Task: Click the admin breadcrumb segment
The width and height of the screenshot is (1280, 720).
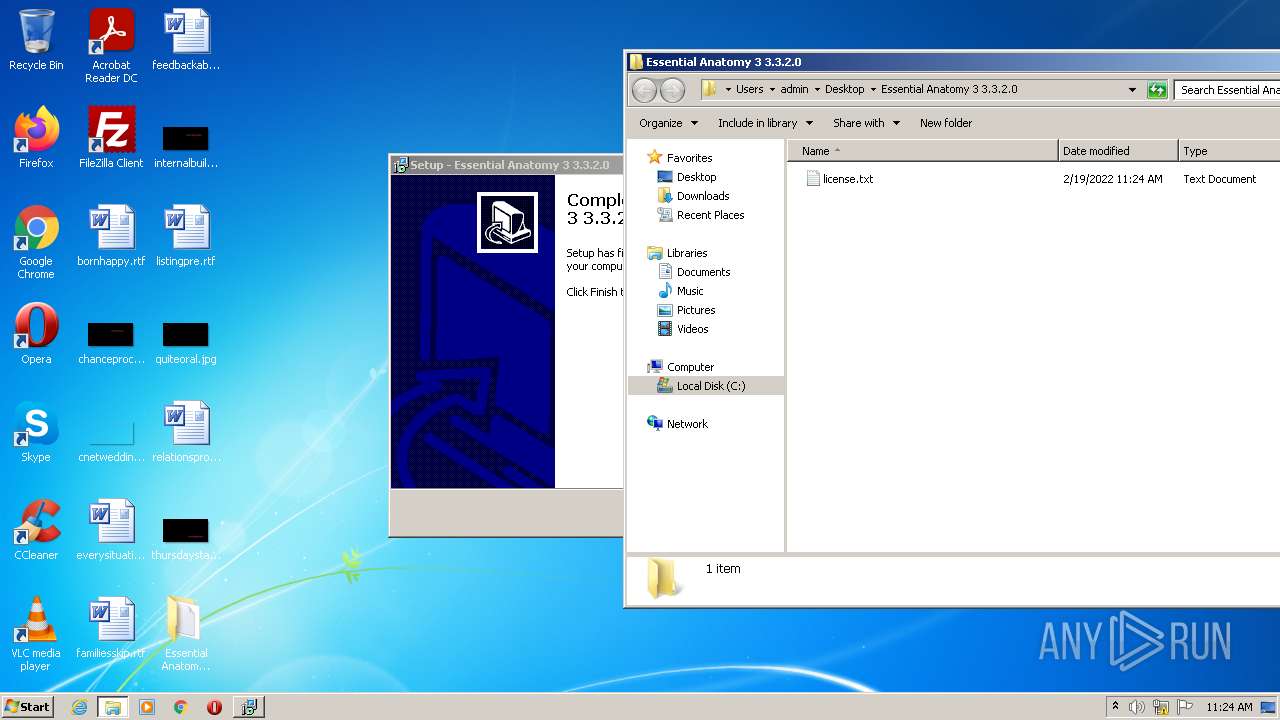Action: click(x=794, y=90)
